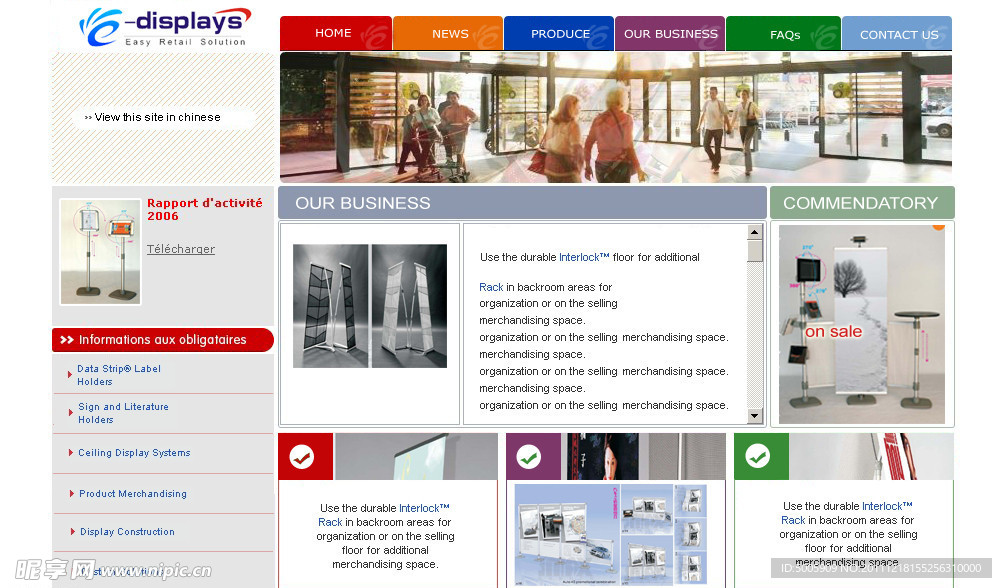Click the banner photo beside the red checkmark
1002x588 pixels.
pos(416,456)
